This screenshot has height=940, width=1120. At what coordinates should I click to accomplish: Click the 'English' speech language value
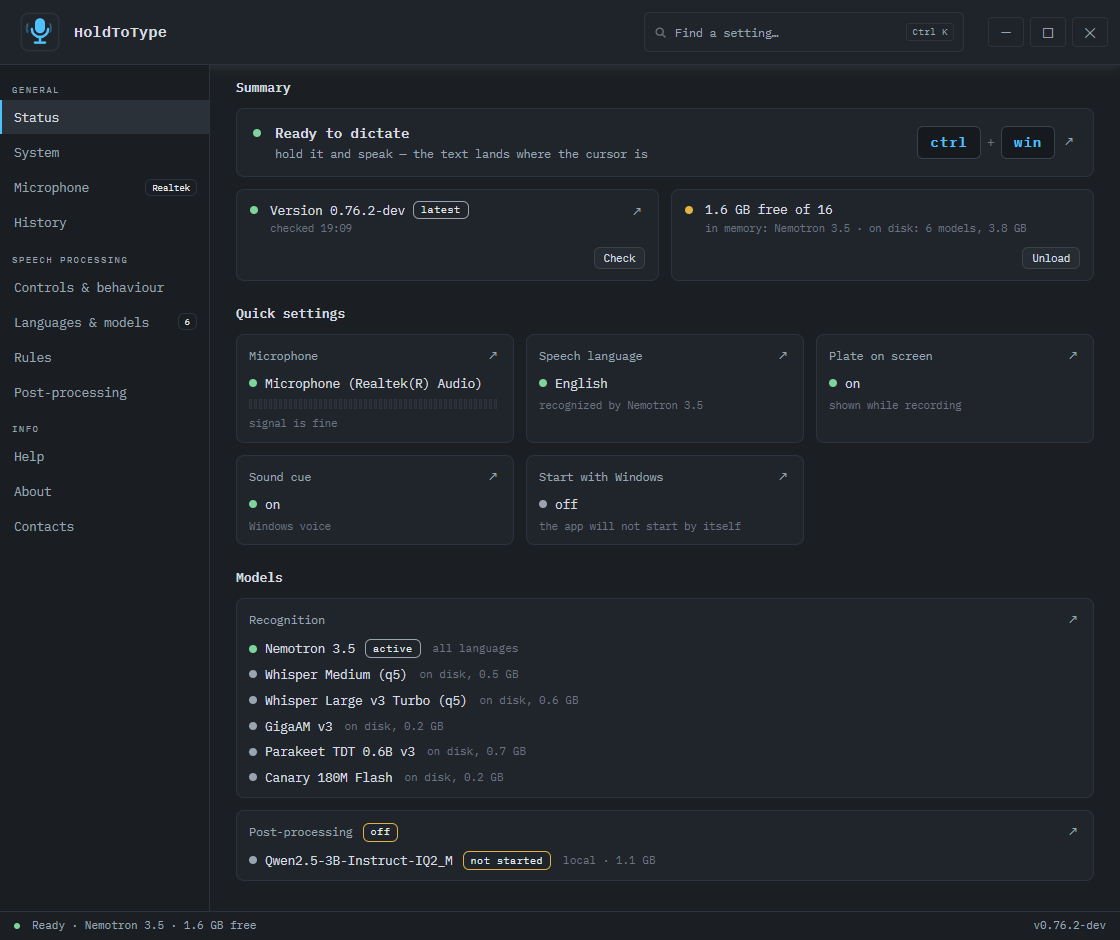tap(581, 384)
